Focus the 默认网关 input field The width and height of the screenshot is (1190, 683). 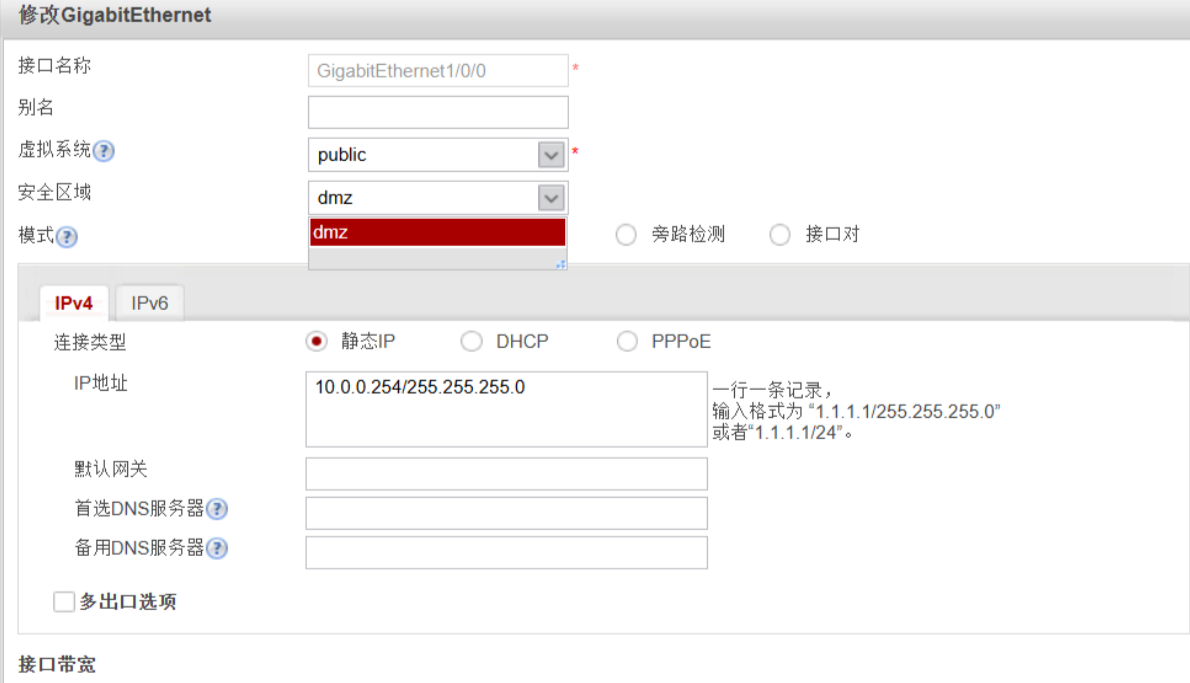click(x=506, y=474)
